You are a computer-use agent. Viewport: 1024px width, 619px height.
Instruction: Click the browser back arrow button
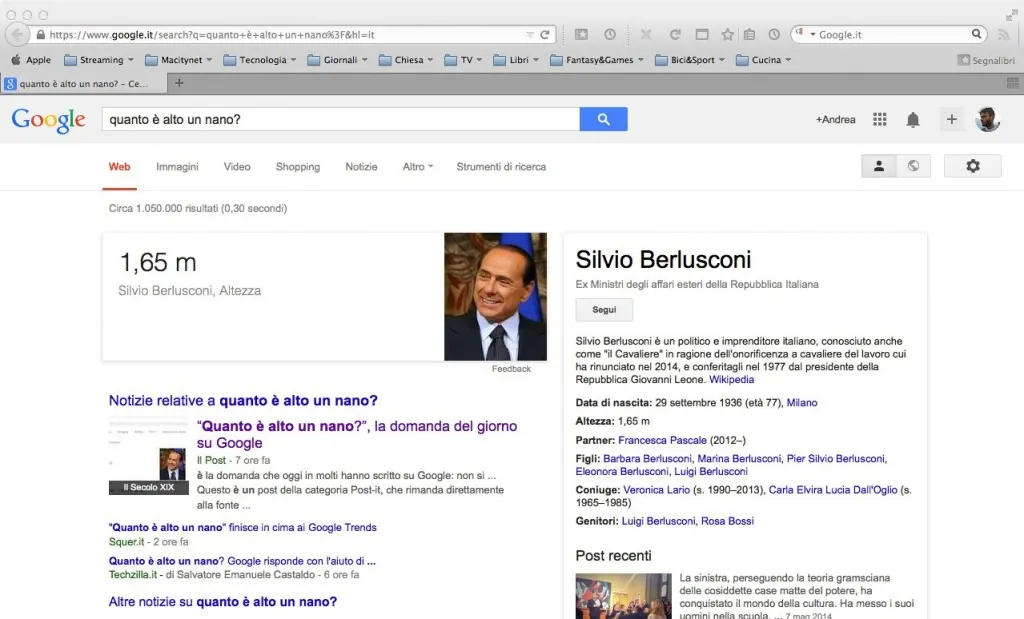coord(17,34)
